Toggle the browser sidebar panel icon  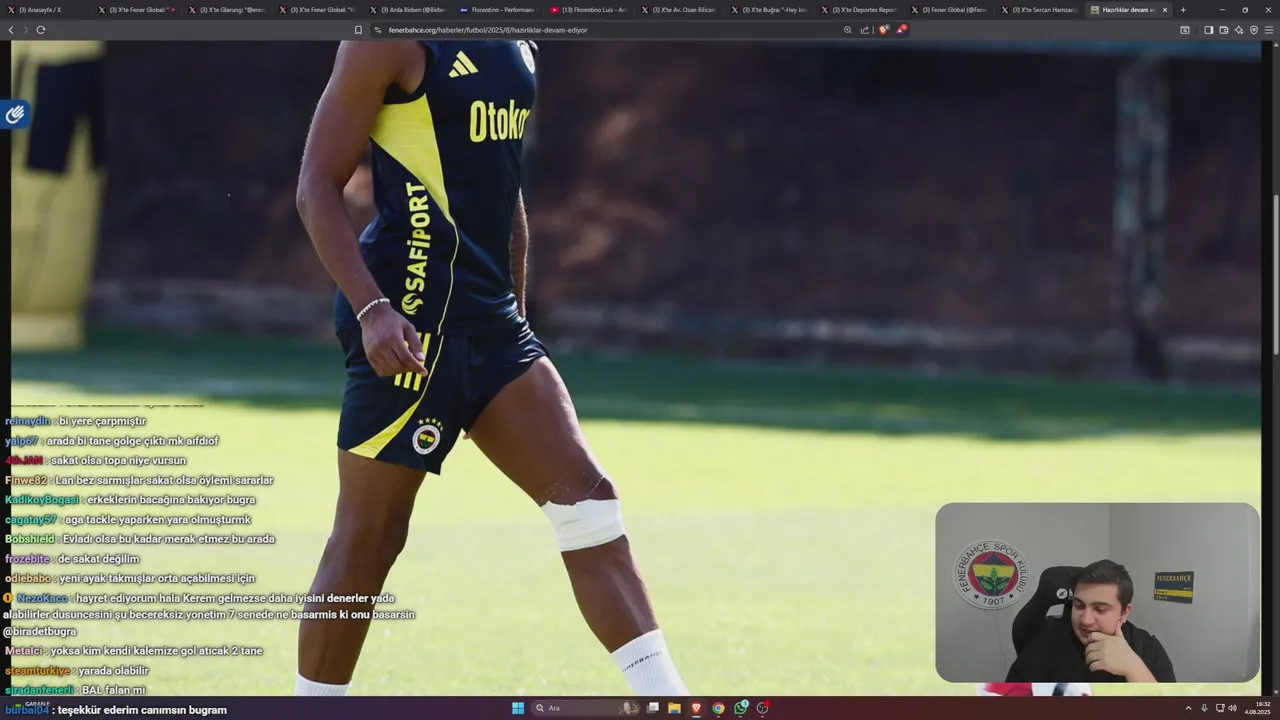point(1209,30)
